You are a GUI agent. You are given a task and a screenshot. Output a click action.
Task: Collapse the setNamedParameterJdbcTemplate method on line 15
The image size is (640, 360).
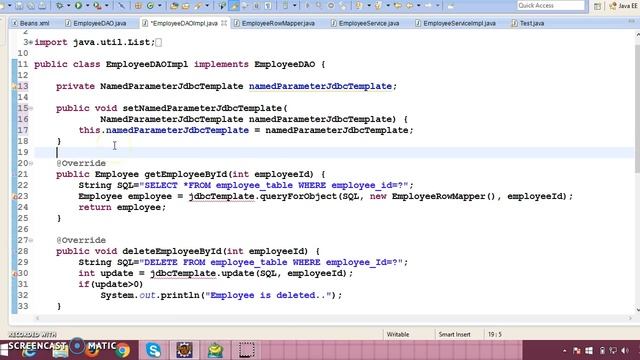coord(31,108)
